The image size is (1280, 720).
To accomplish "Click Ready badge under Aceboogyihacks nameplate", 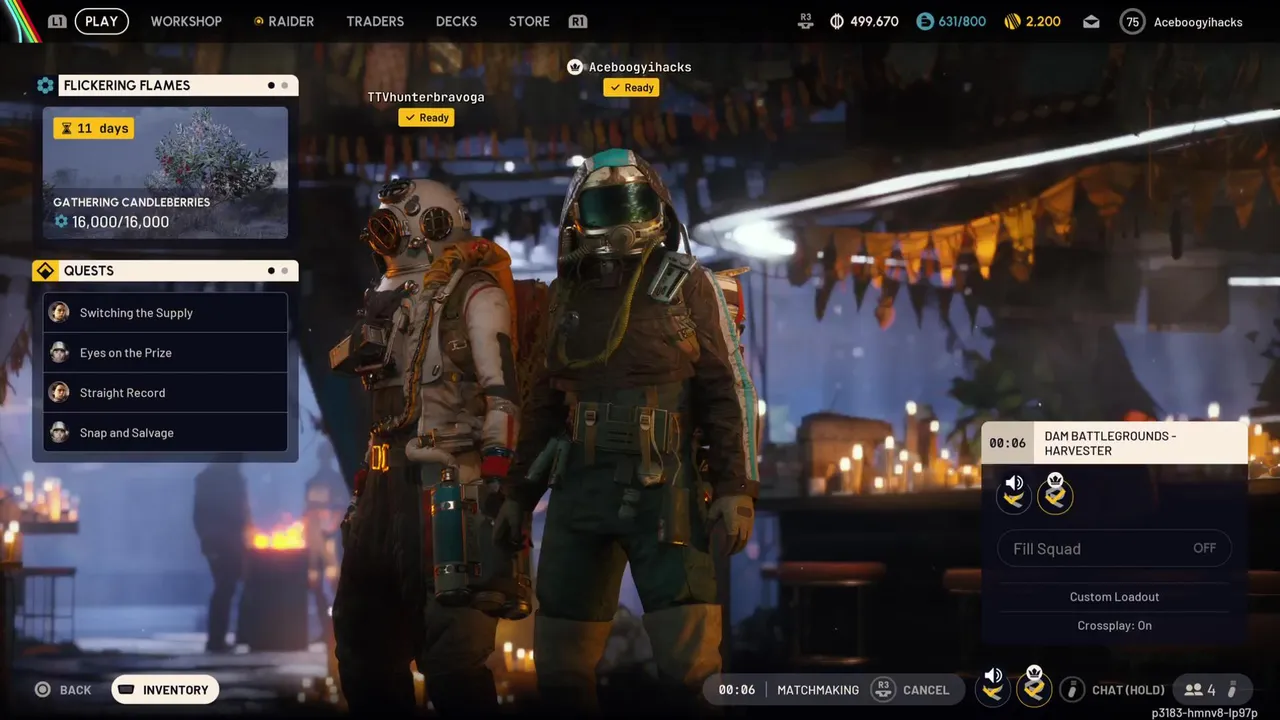I will tap(631, 88).
